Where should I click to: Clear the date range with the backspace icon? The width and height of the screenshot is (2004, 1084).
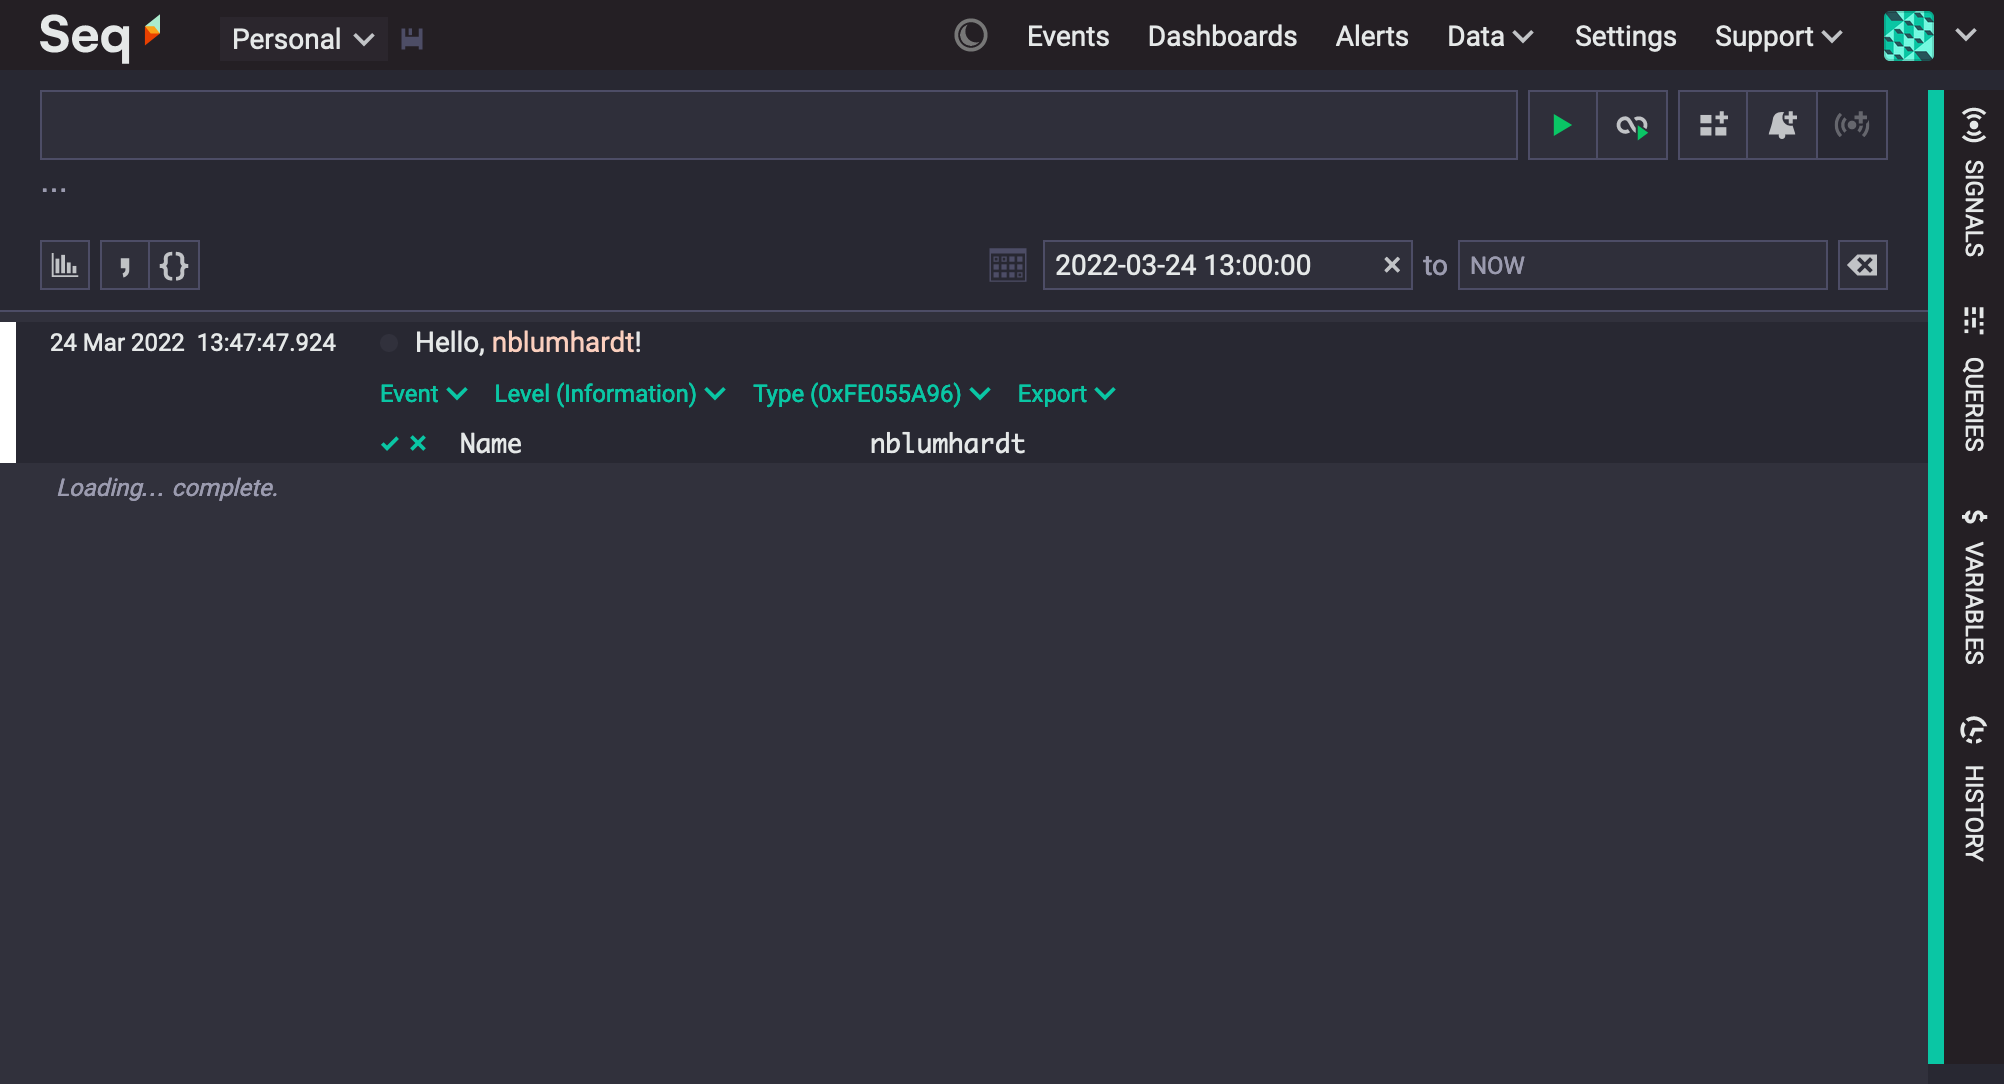click(1863, 265)
